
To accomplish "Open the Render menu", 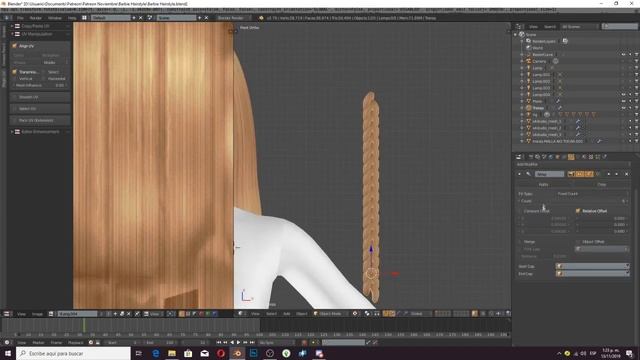I will point(36,18).
